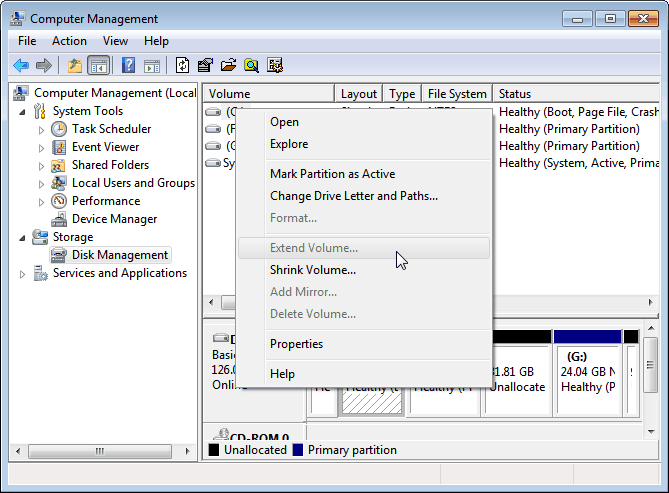The width and height of the screenshot is (669, 493).
Task: Sort by the Status column header
Action: click(576, 93)
